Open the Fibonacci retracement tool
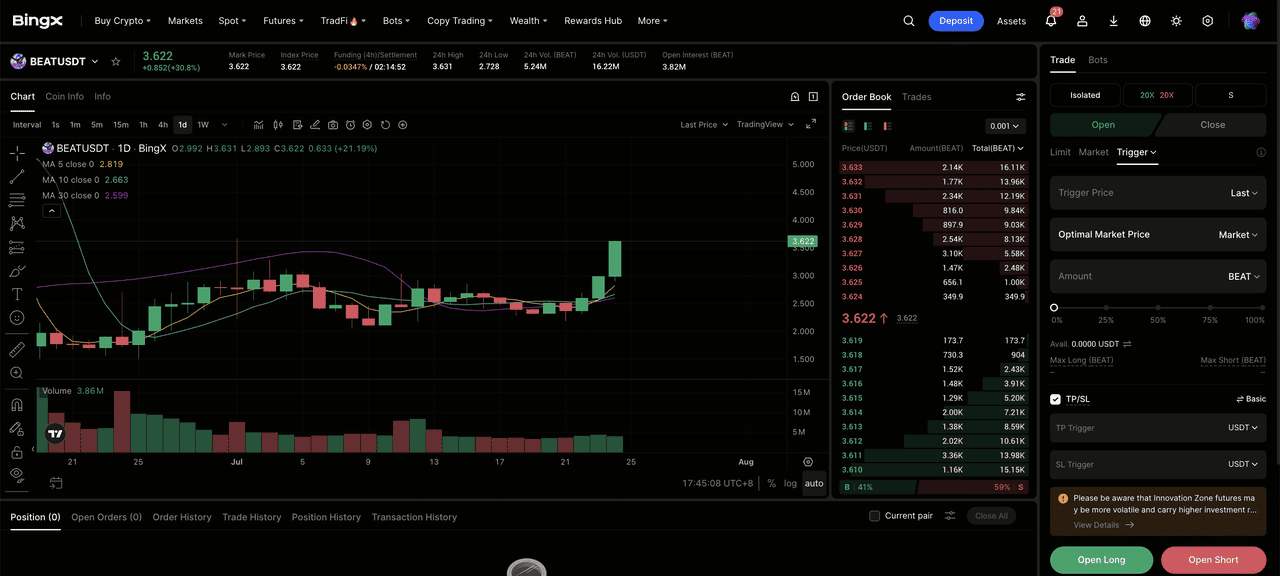Screen dimensions: 1280x576 click(x=17, y=200)
